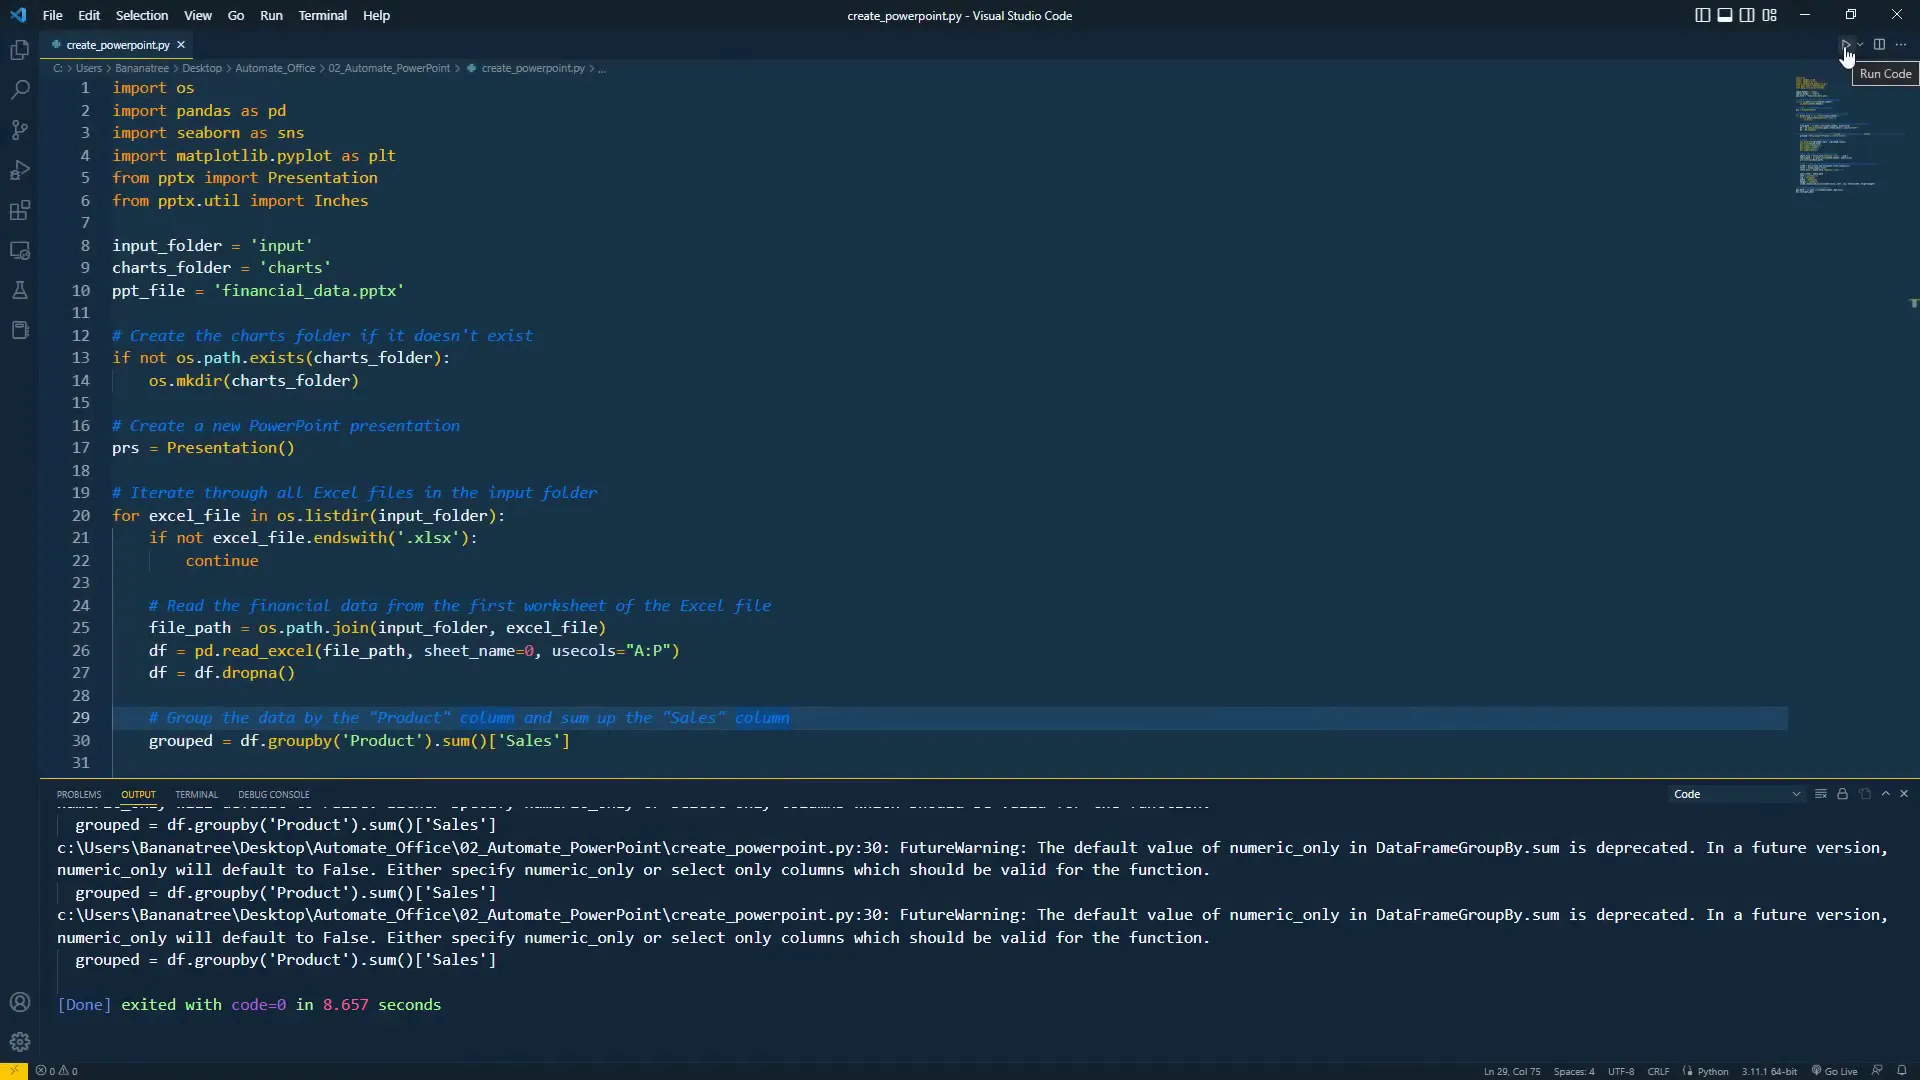Screen dimensions: 1920x1080
Task: Open the Source Control view
Action: [x=19, y=130]
